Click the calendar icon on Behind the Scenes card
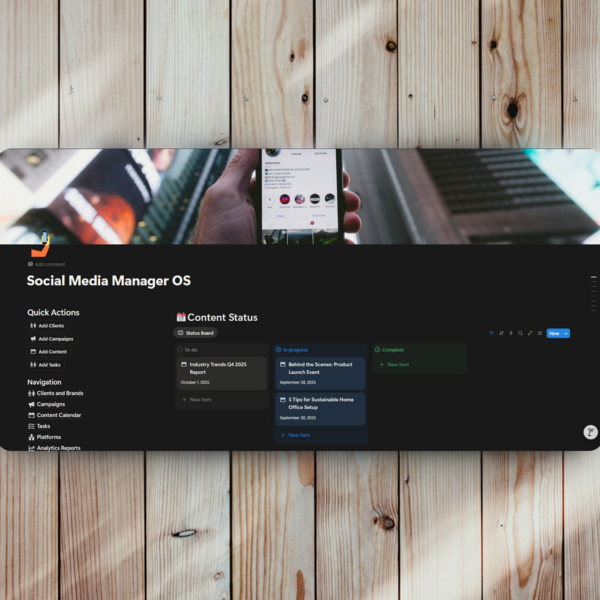The width and height of the screenshot is (600, 600). [283, 364]
